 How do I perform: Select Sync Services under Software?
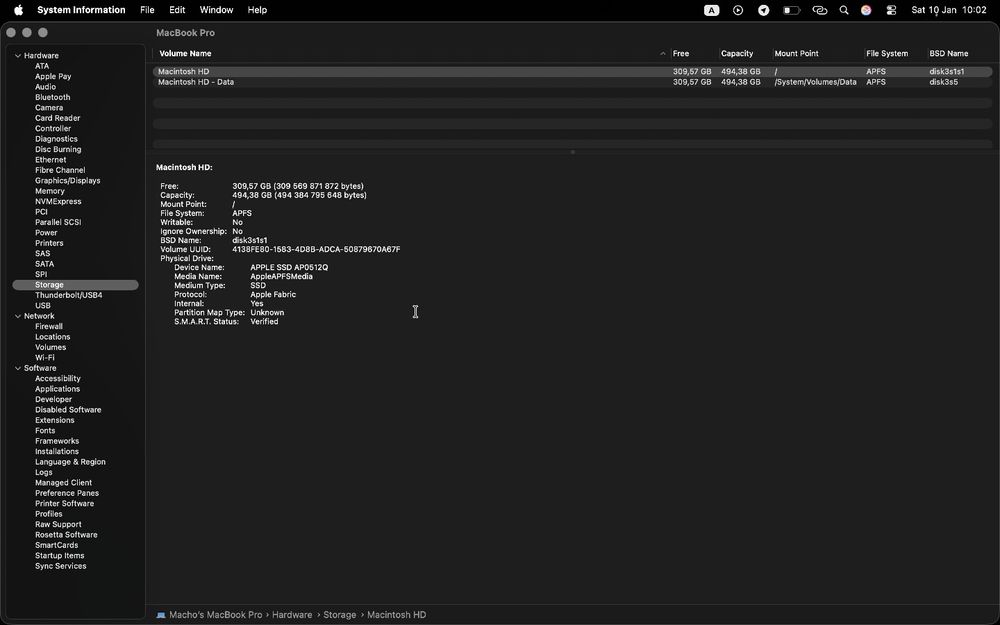[x=61, y=566]
